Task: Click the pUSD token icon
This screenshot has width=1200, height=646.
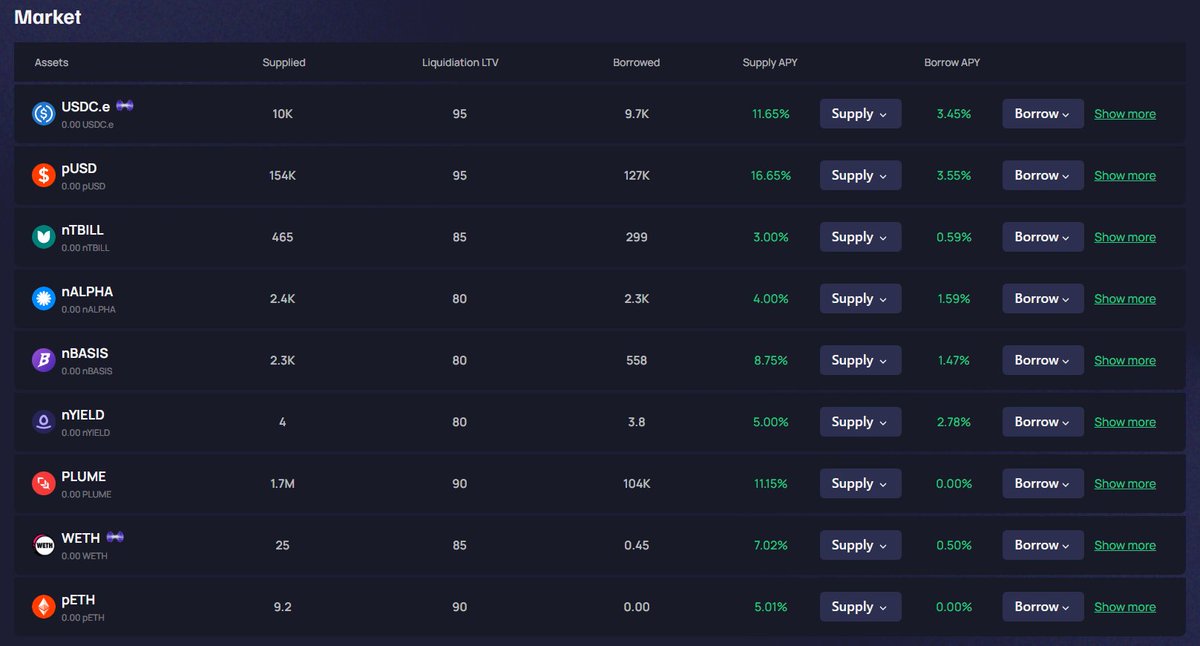Action: pos(43,176)
